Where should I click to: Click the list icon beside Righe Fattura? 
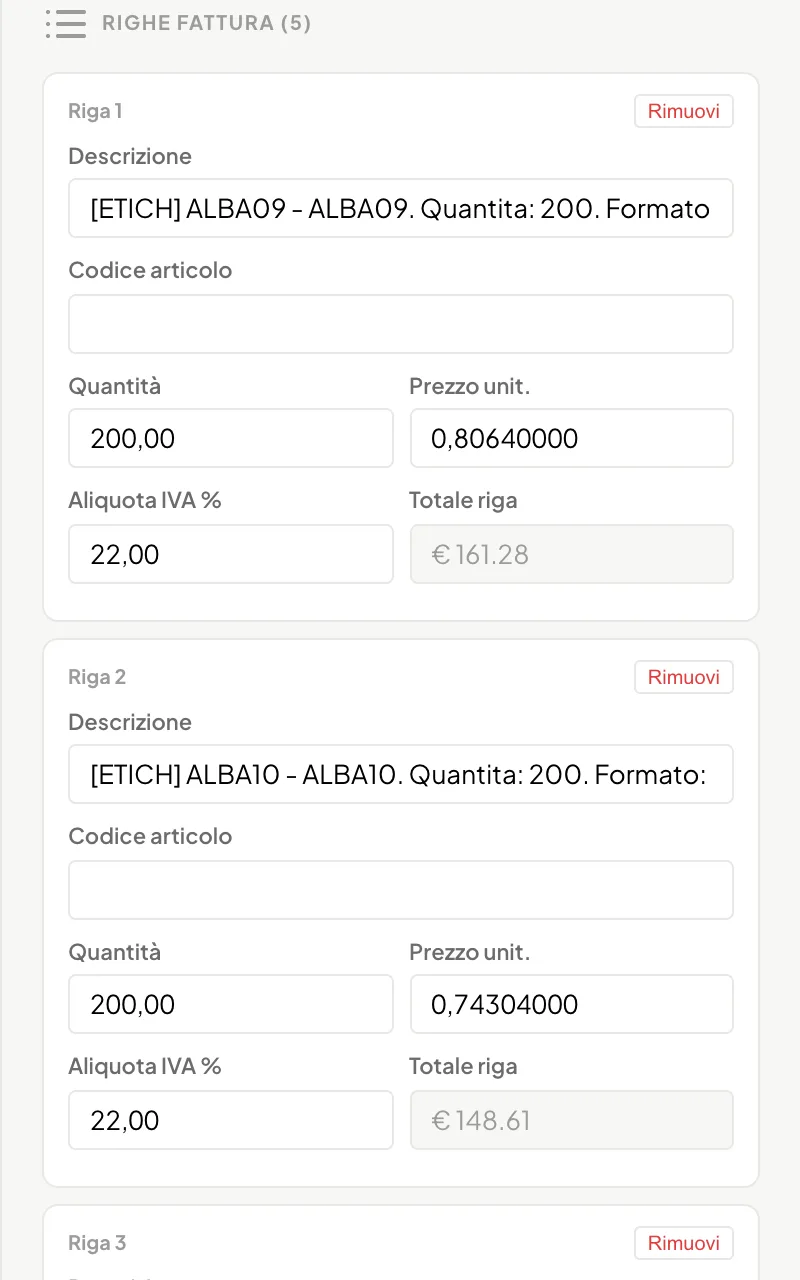(x=65, y=23)
